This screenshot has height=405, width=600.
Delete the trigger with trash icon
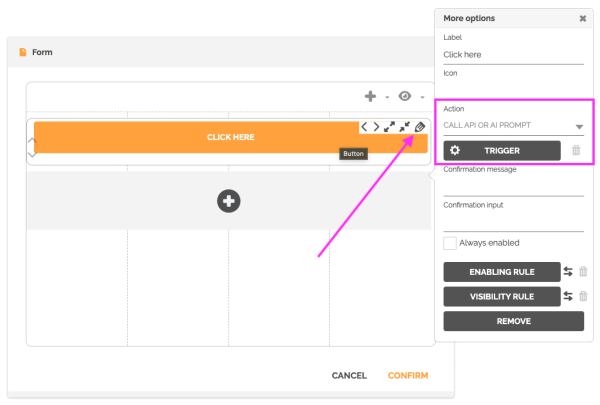tap(576, 150)
